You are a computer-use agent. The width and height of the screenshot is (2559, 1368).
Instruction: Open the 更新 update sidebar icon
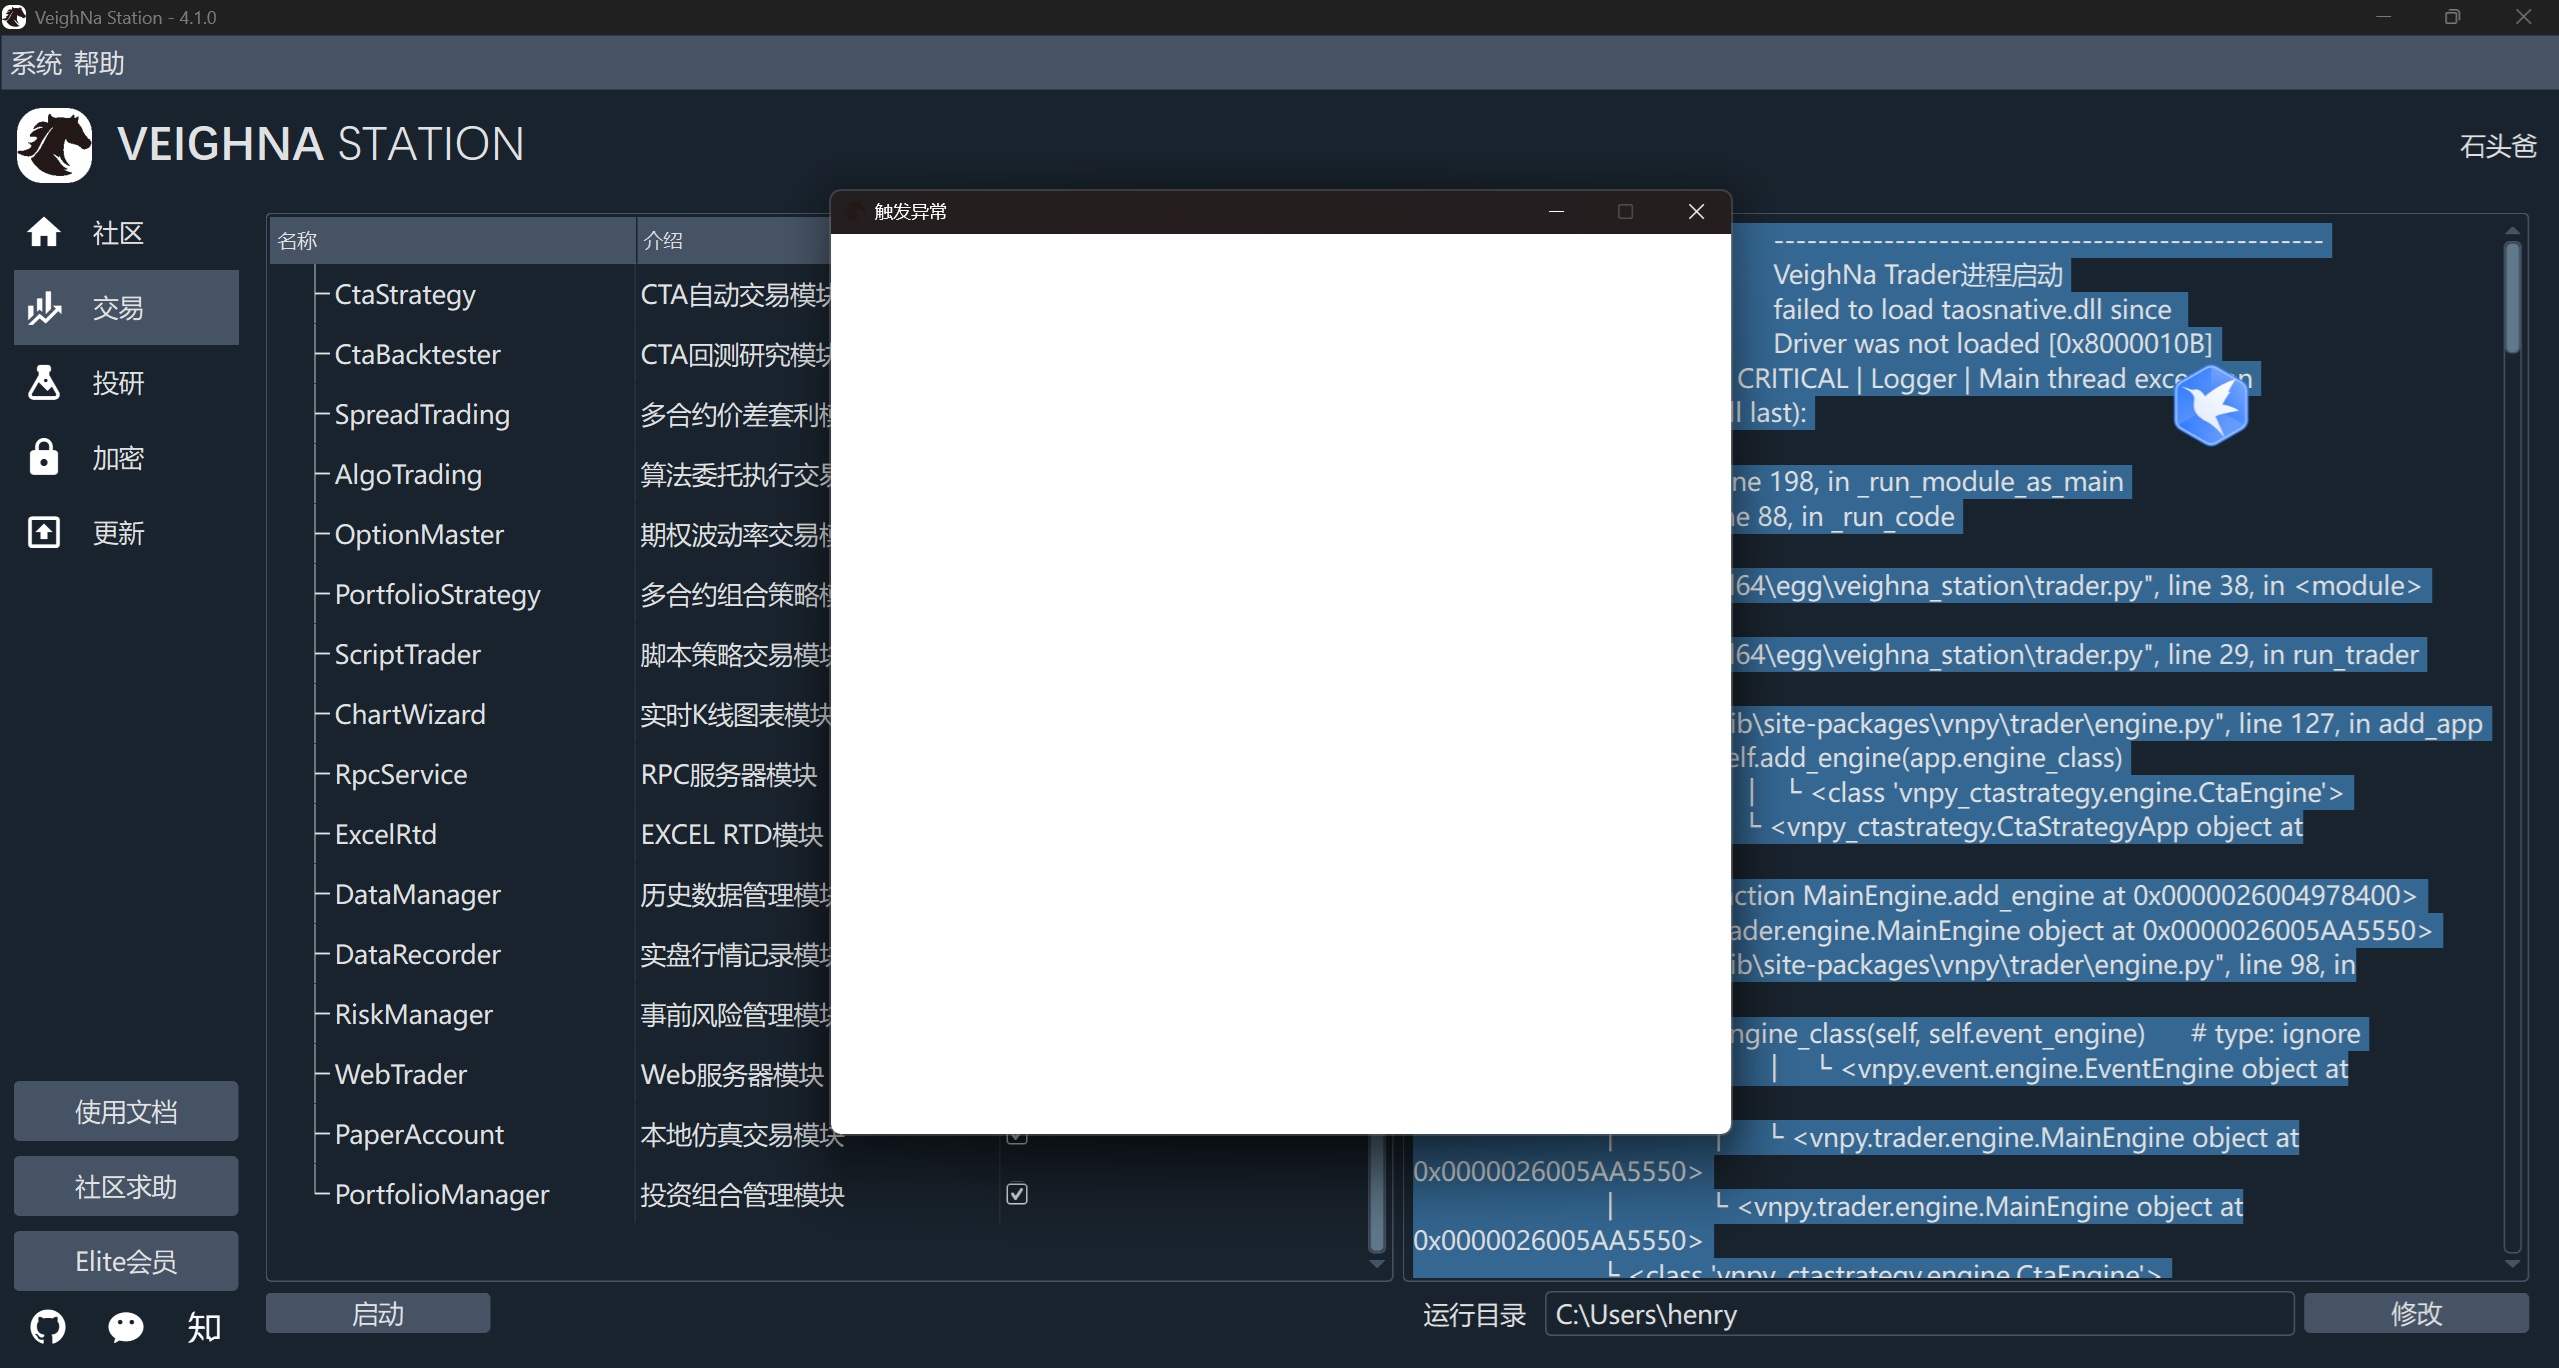[44, 532]
